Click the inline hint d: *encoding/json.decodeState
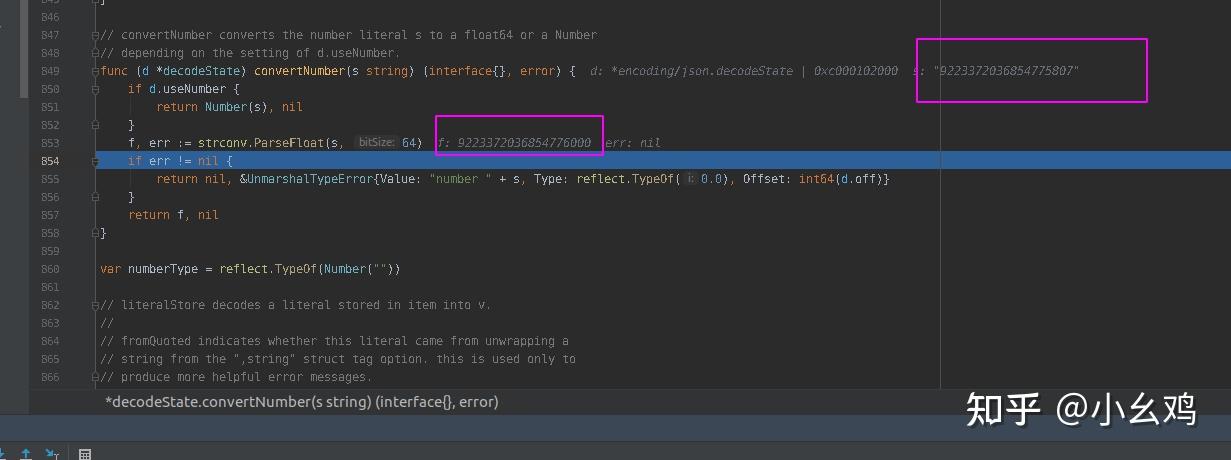 (x=691, y=71)
